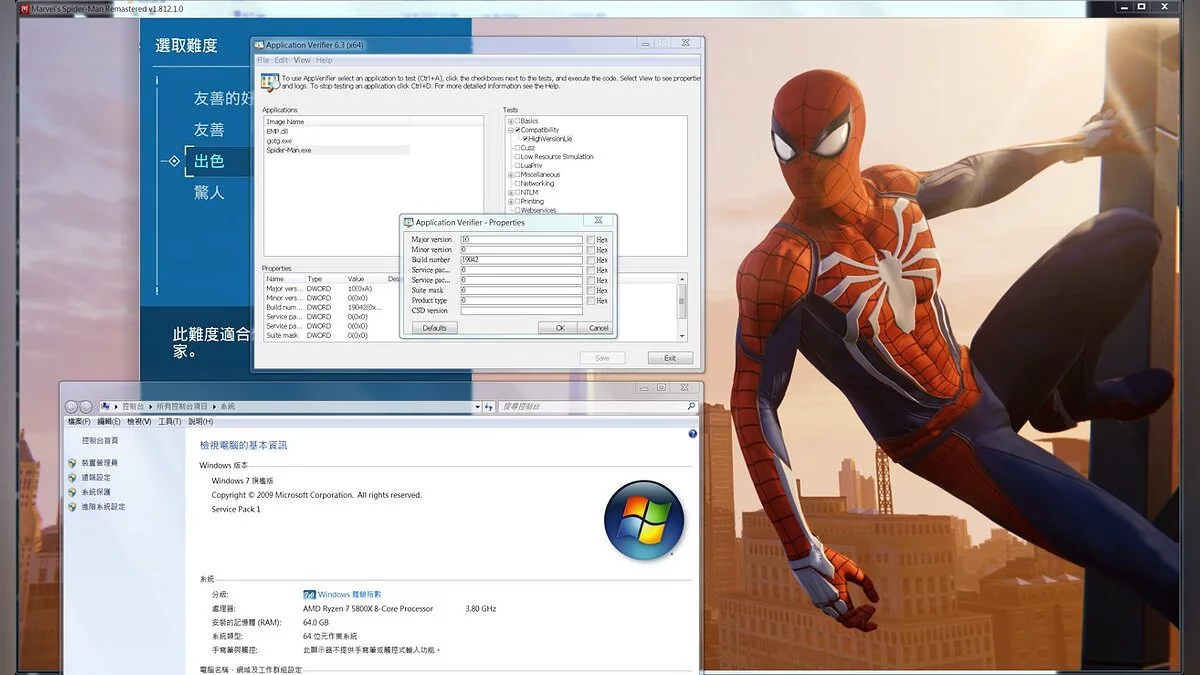Click the address bar refresh icon
The width and height of the screenshot is (1200, 675).
[488, 407]
